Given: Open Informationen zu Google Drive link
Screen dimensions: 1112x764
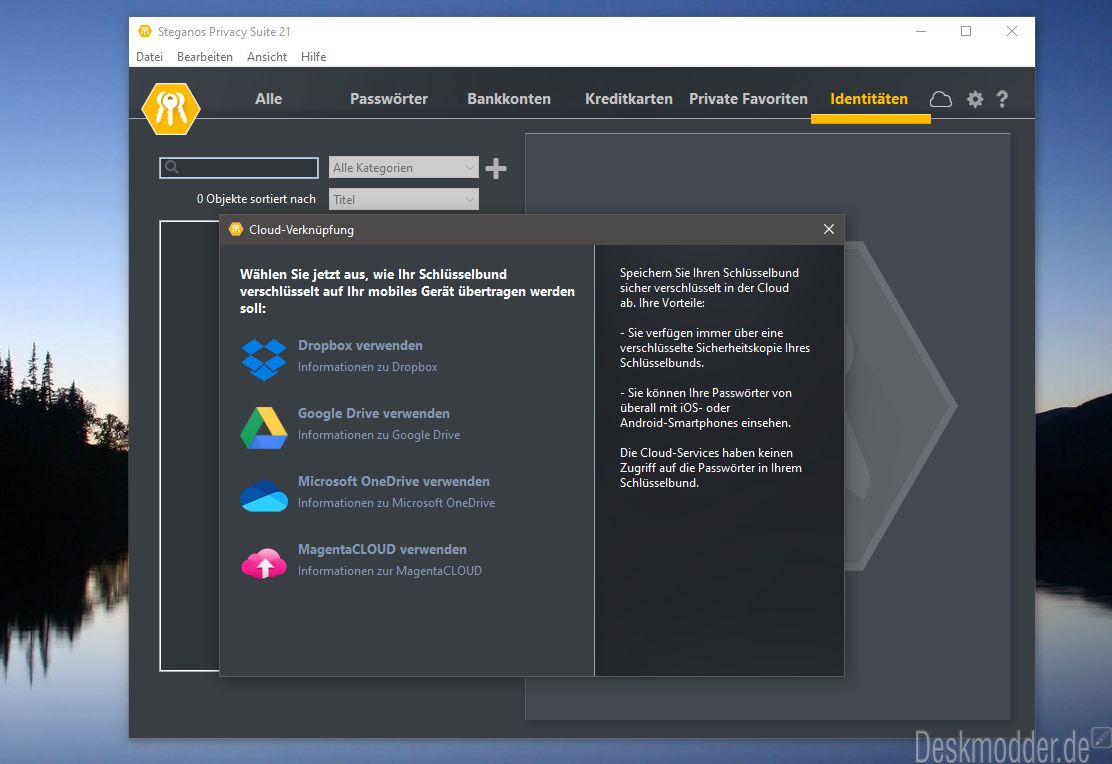Looking at the screenshot, I should pyautogui.click(x=379, y=435).
